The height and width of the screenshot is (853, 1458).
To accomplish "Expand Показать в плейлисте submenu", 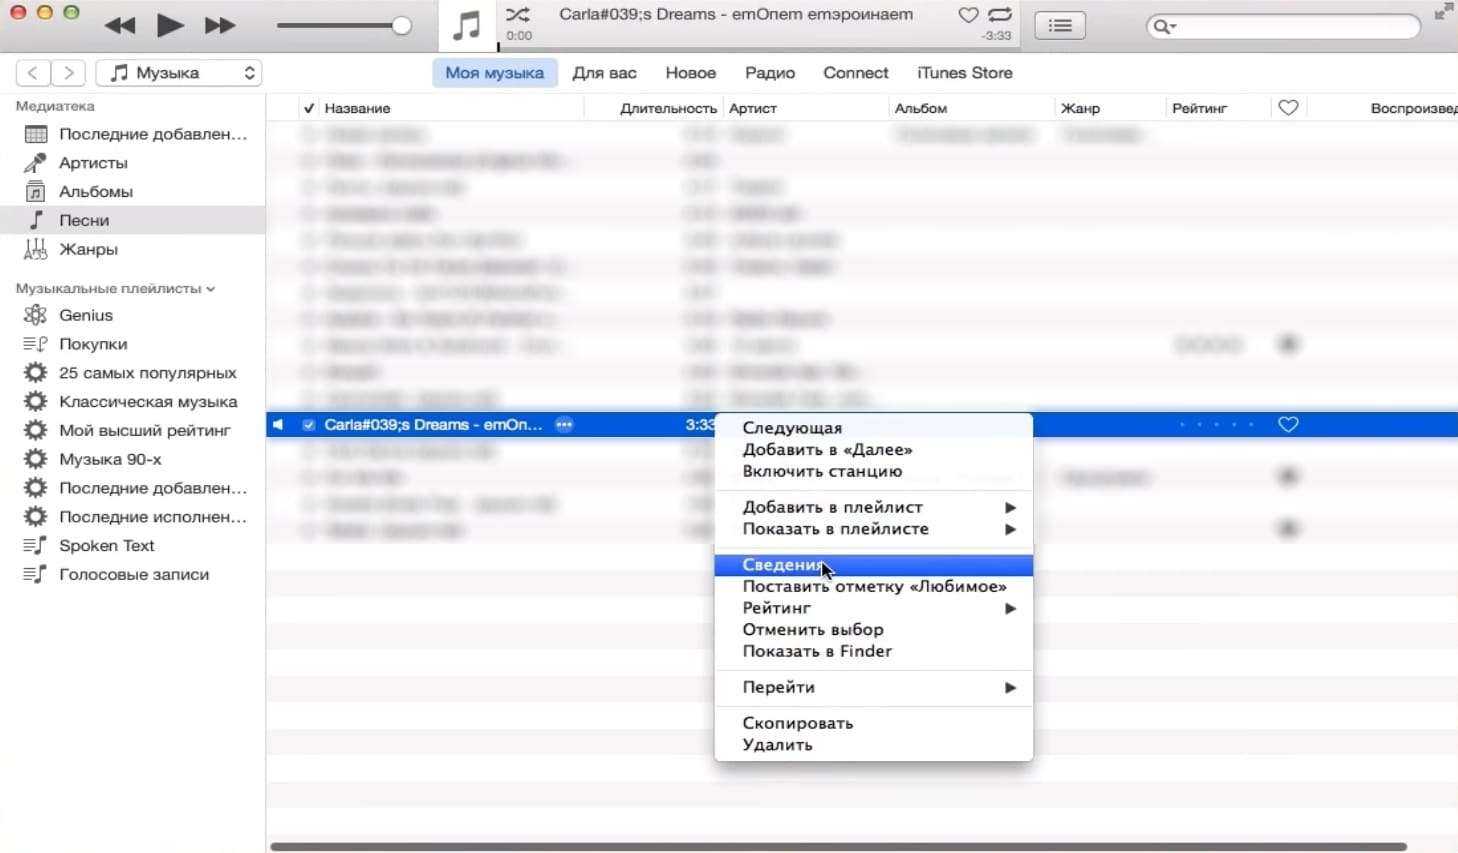I will click(x=873, y=529).
